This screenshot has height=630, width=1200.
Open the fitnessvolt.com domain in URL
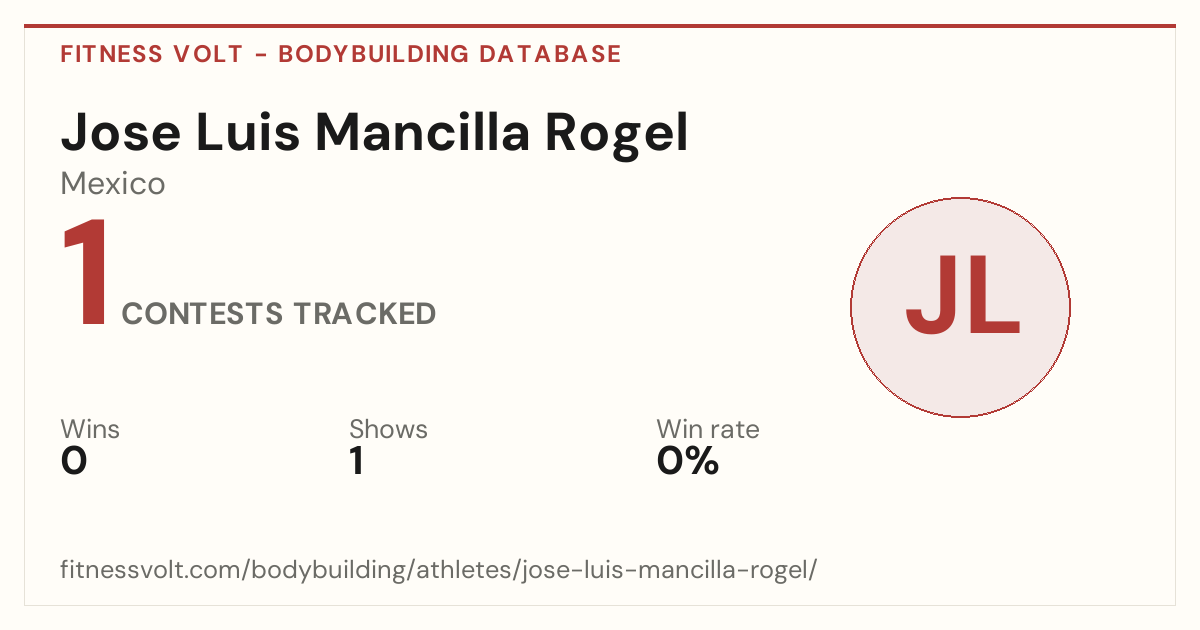pos(152,571)
